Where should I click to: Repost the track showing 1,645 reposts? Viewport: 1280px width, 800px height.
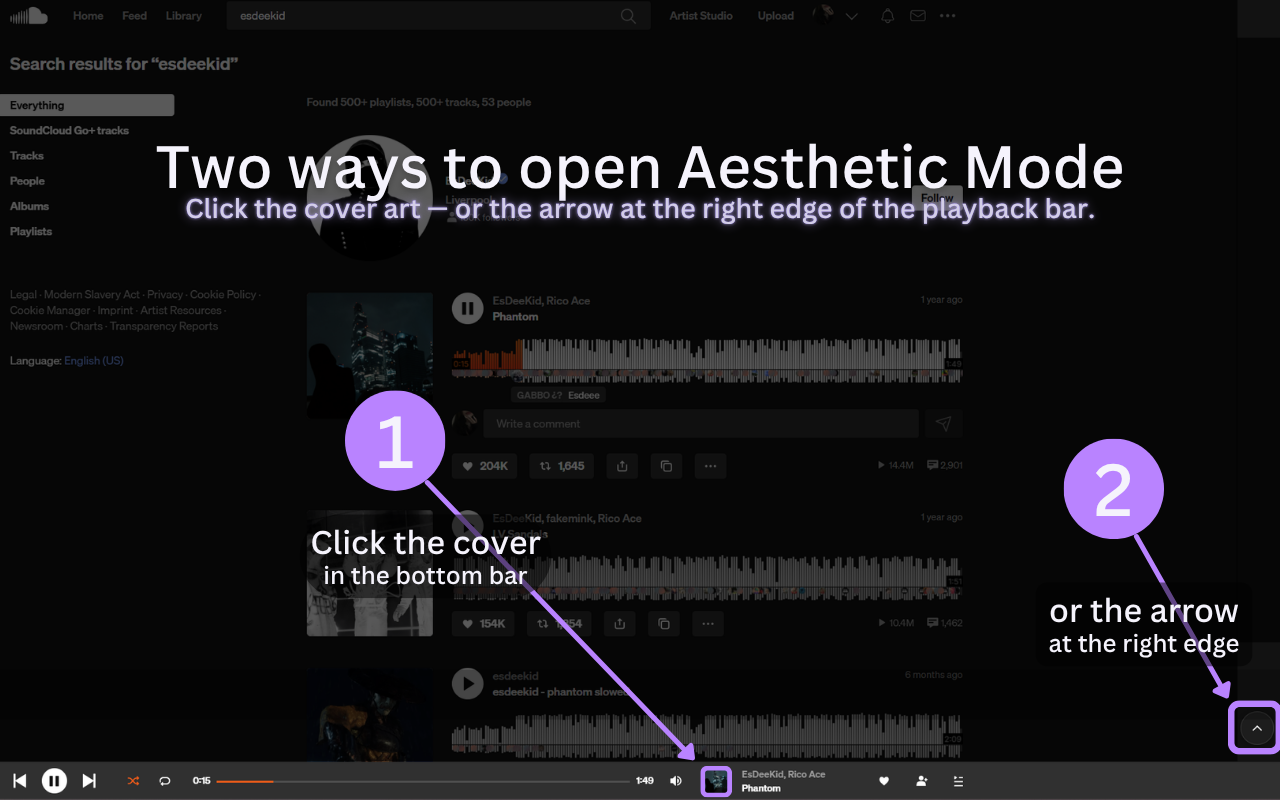click(561, 466)
